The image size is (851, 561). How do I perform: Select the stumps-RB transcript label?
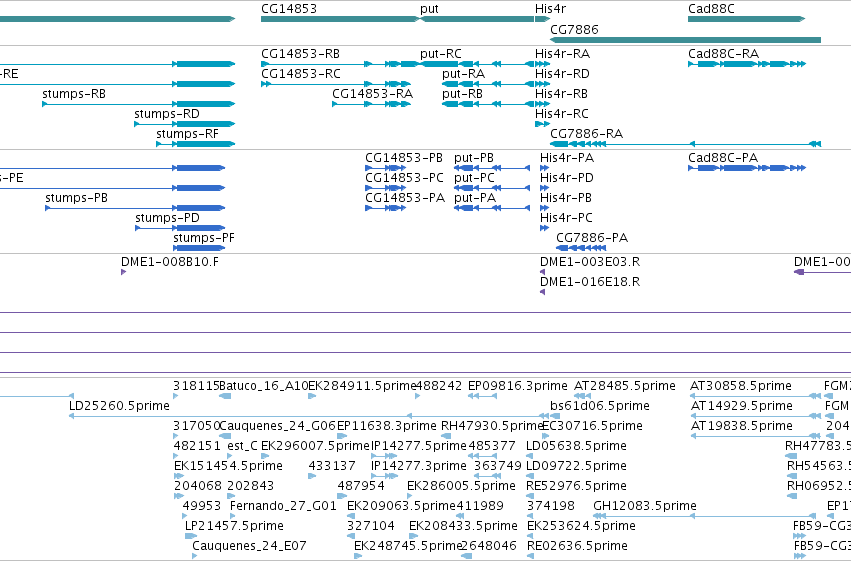click(x=74, y=94)
